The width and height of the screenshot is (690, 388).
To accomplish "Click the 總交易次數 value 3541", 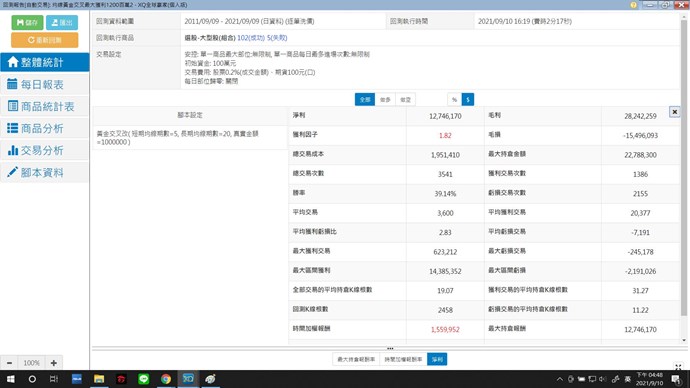I will 445,174.
